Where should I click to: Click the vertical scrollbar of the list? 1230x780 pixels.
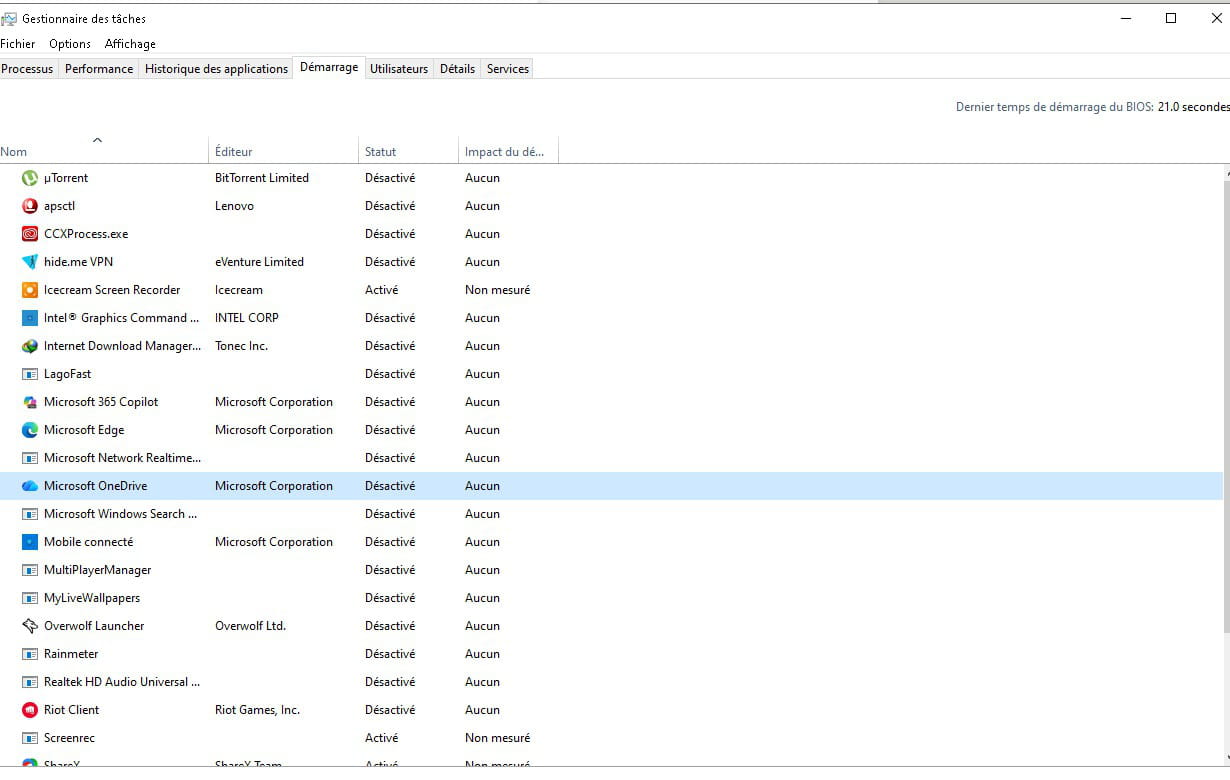[x=1225, y=400]
